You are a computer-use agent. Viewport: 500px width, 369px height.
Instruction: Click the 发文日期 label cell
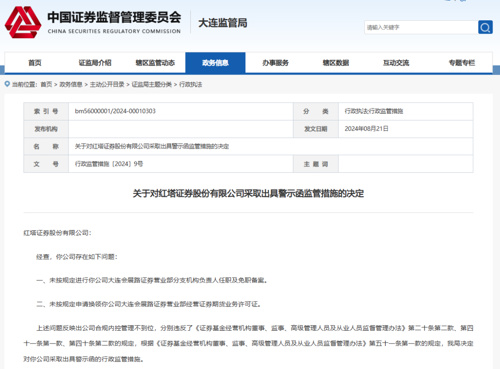click(316, 129)
